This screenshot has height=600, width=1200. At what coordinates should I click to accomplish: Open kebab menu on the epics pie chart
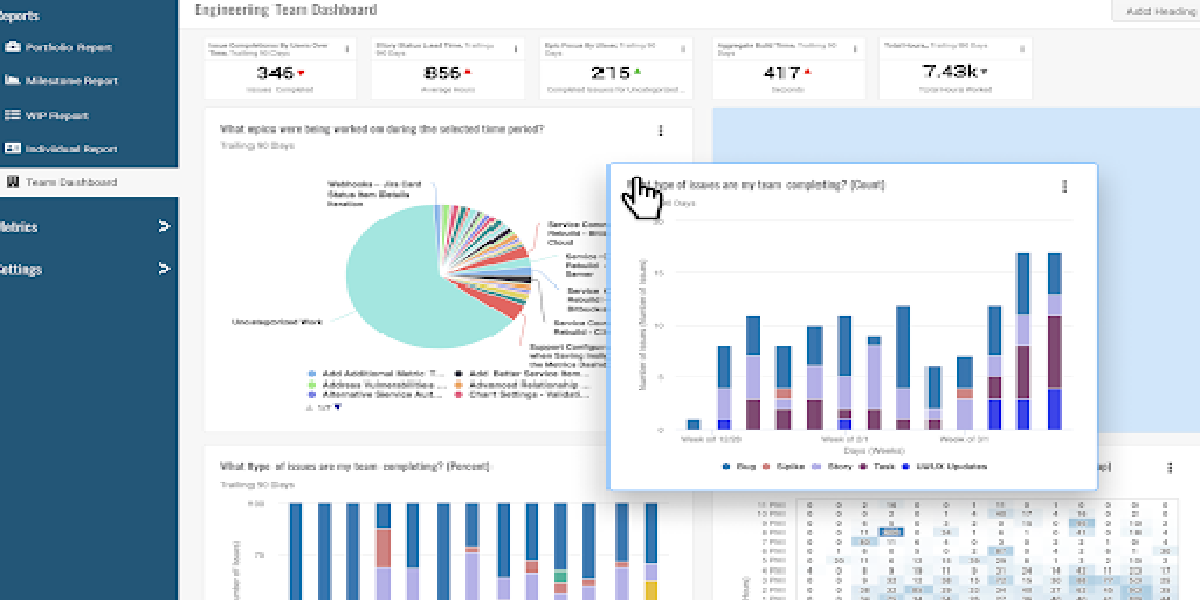(660, 131)
